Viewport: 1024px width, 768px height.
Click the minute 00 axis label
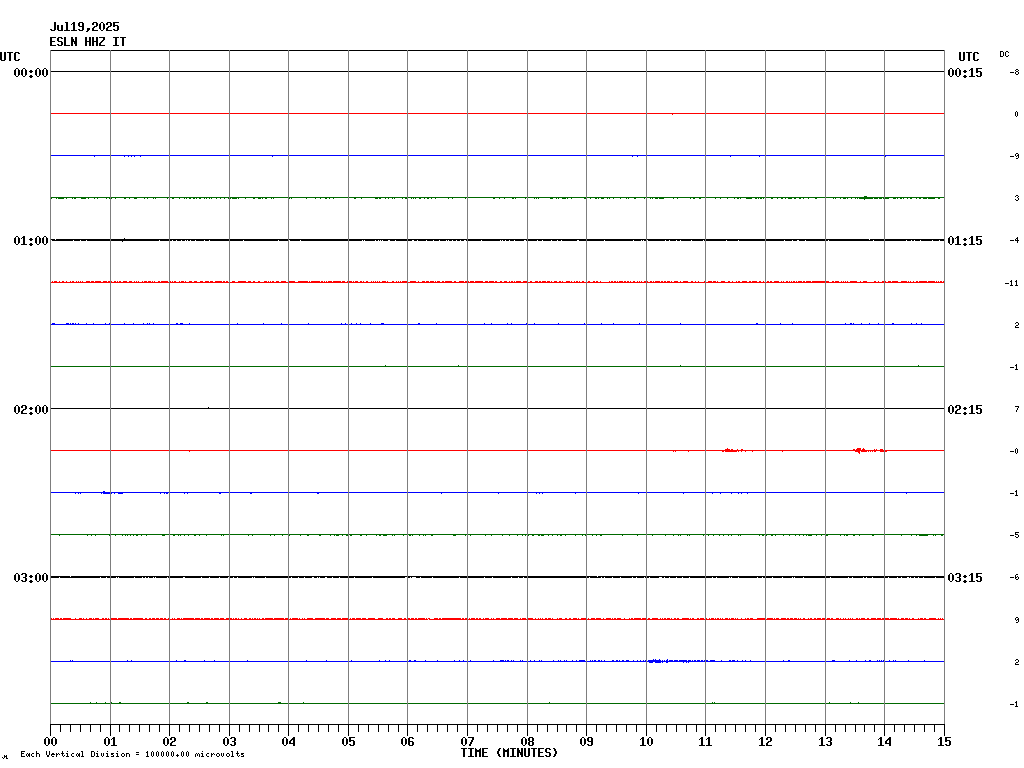[x=50, y=742]
